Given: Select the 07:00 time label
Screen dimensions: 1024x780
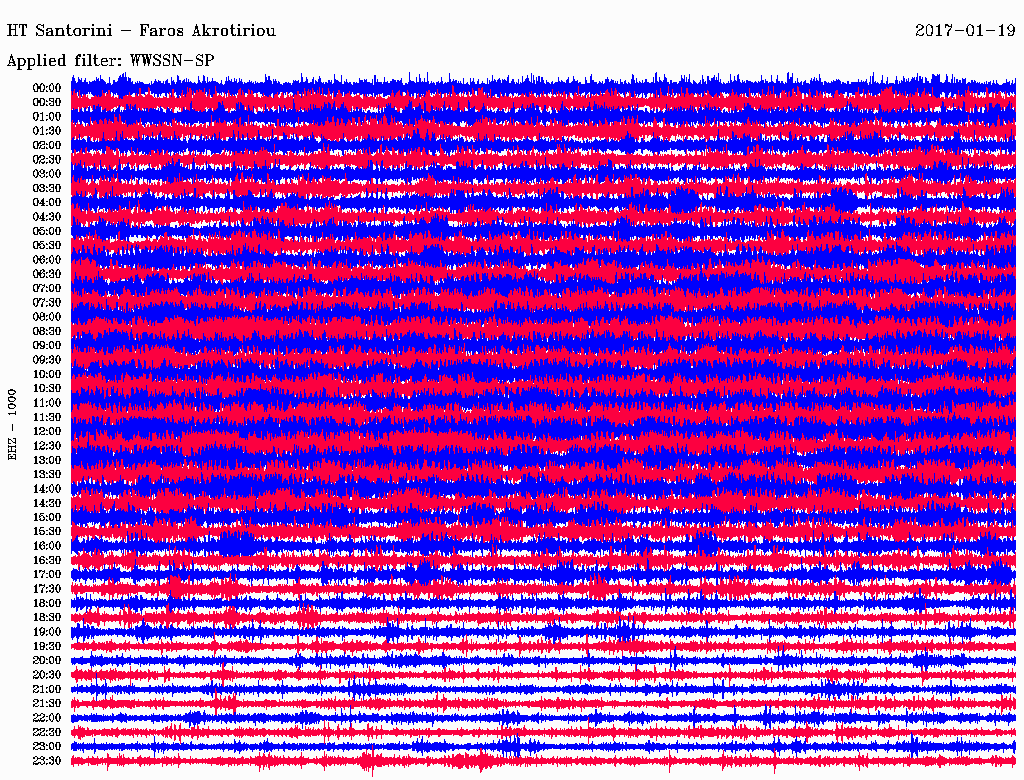Looking at the screenshot, I should pos(47,289).
